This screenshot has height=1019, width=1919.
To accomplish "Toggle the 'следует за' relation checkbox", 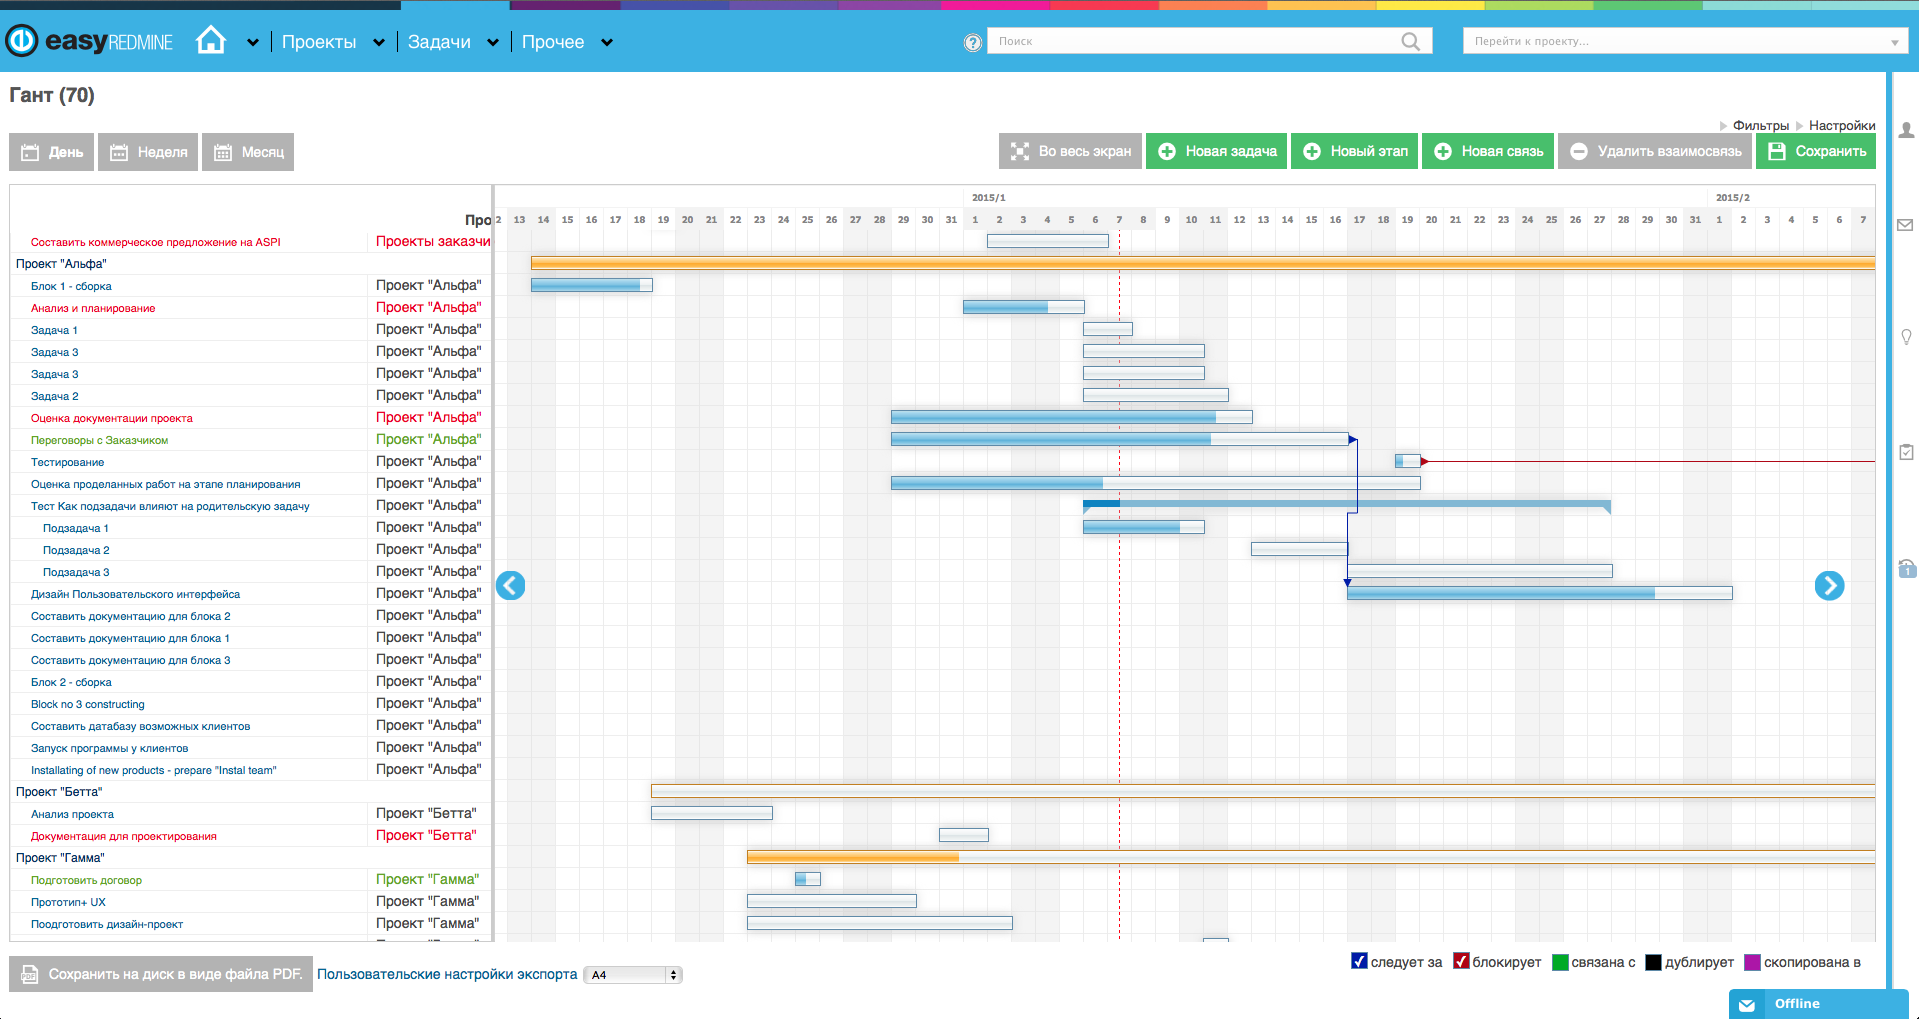I will pyautogui.click(x=1359, y=961).
